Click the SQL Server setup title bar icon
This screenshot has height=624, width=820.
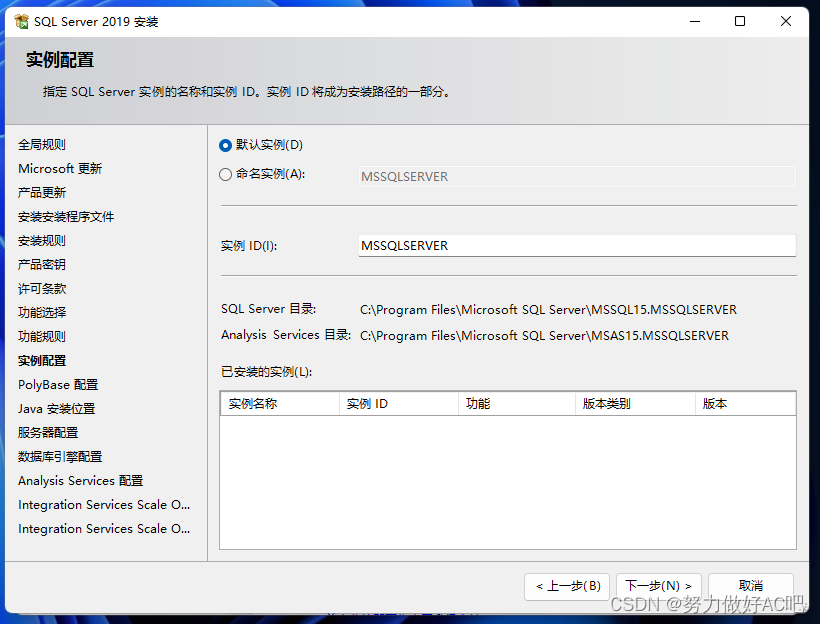click(x=21, y=21)
